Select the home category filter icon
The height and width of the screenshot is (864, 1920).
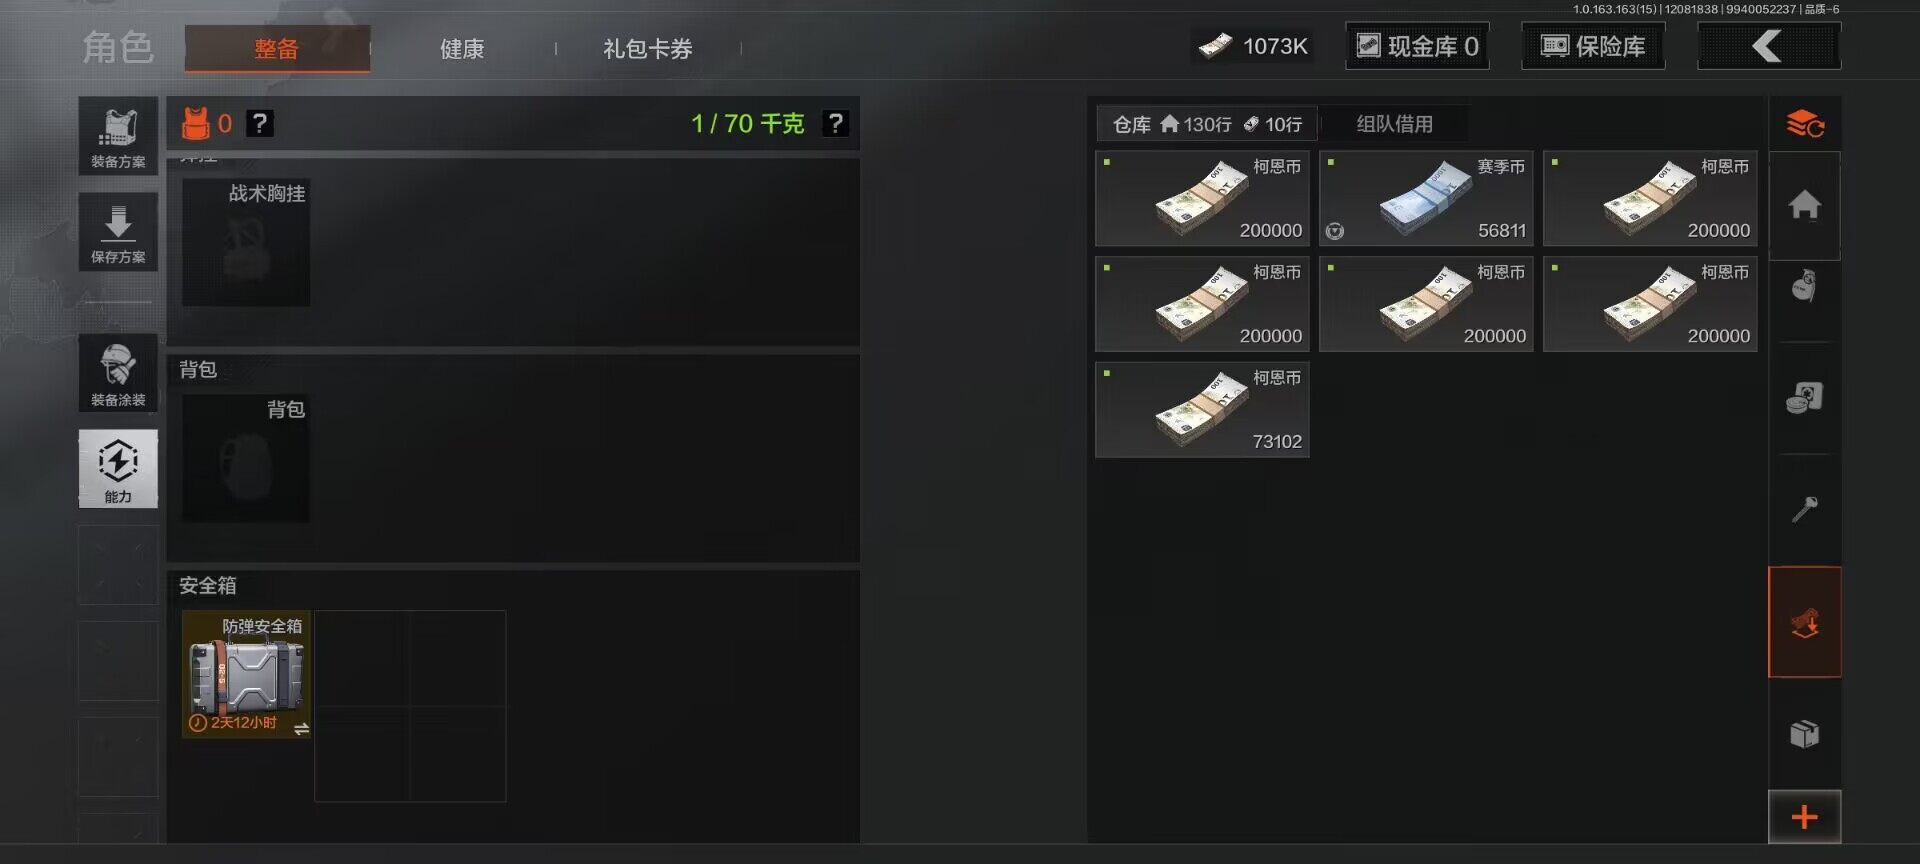click(x=1805, y=205)
